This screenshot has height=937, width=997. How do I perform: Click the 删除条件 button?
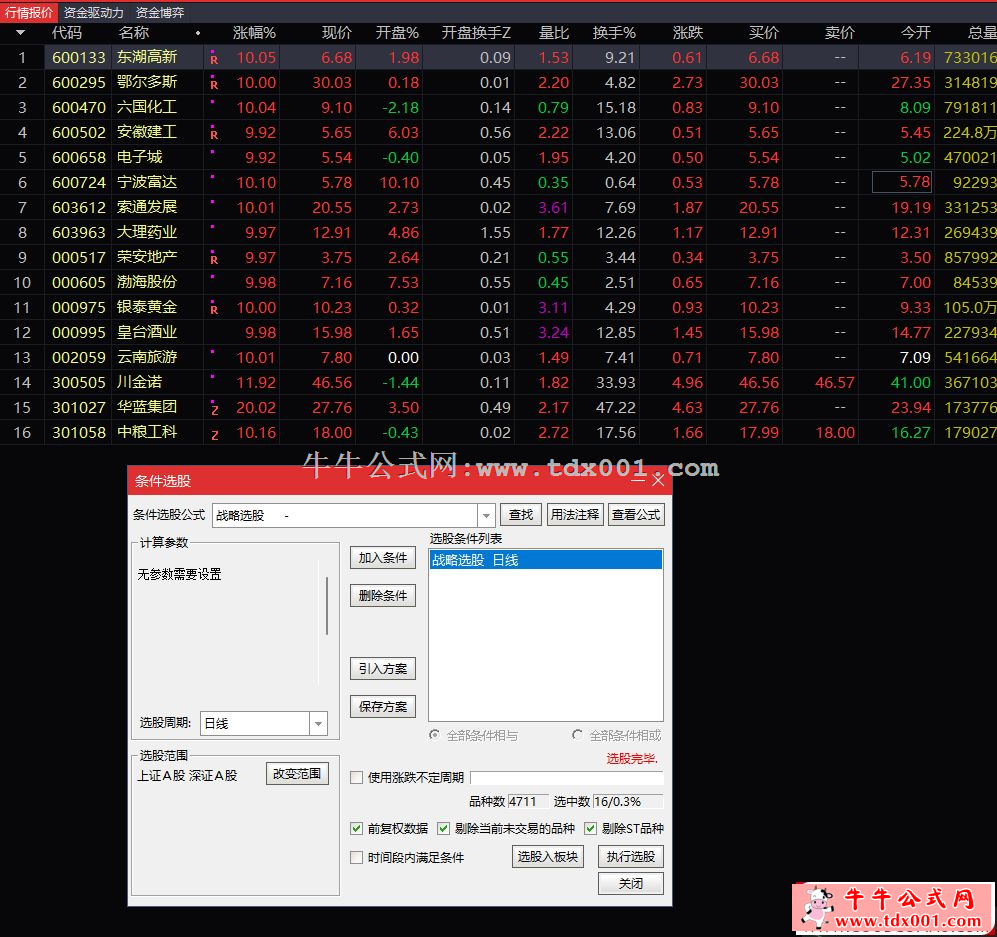(x=383, y=596)
